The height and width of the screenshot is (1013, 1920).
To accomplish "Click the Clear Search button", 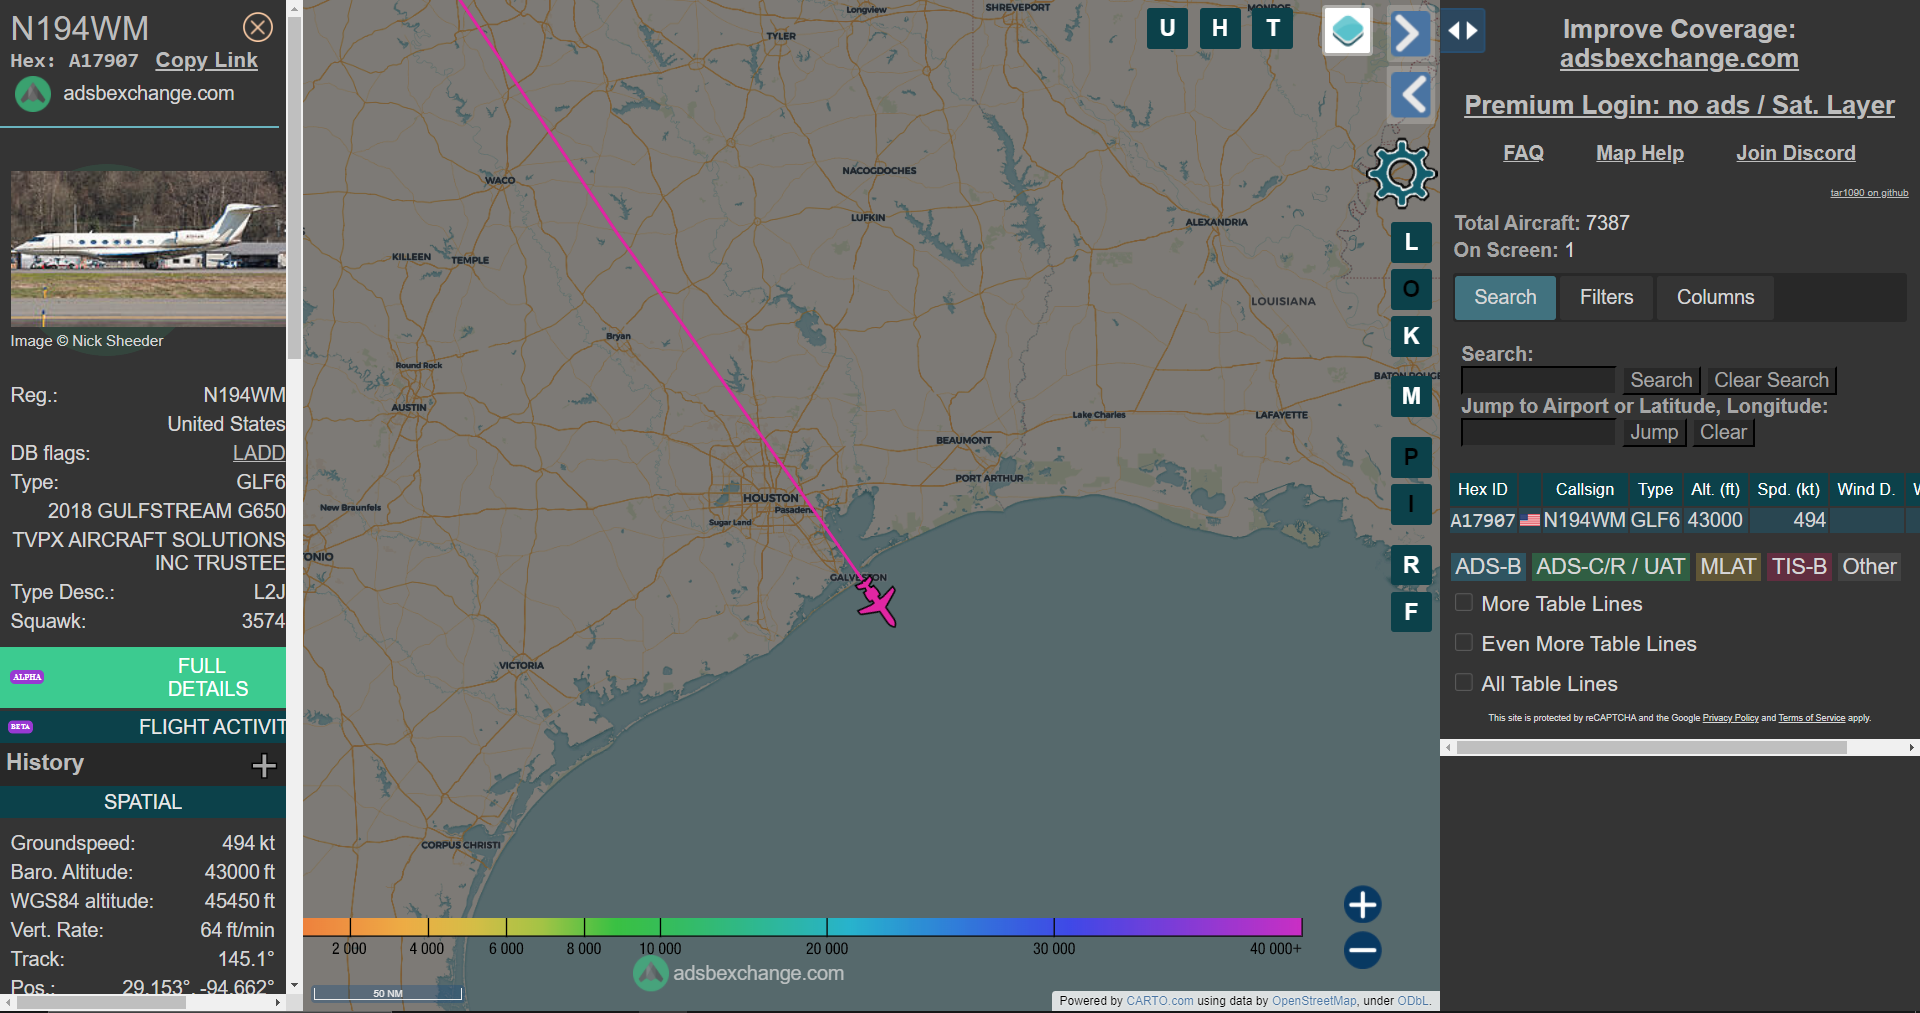I will coord(1771,380).
